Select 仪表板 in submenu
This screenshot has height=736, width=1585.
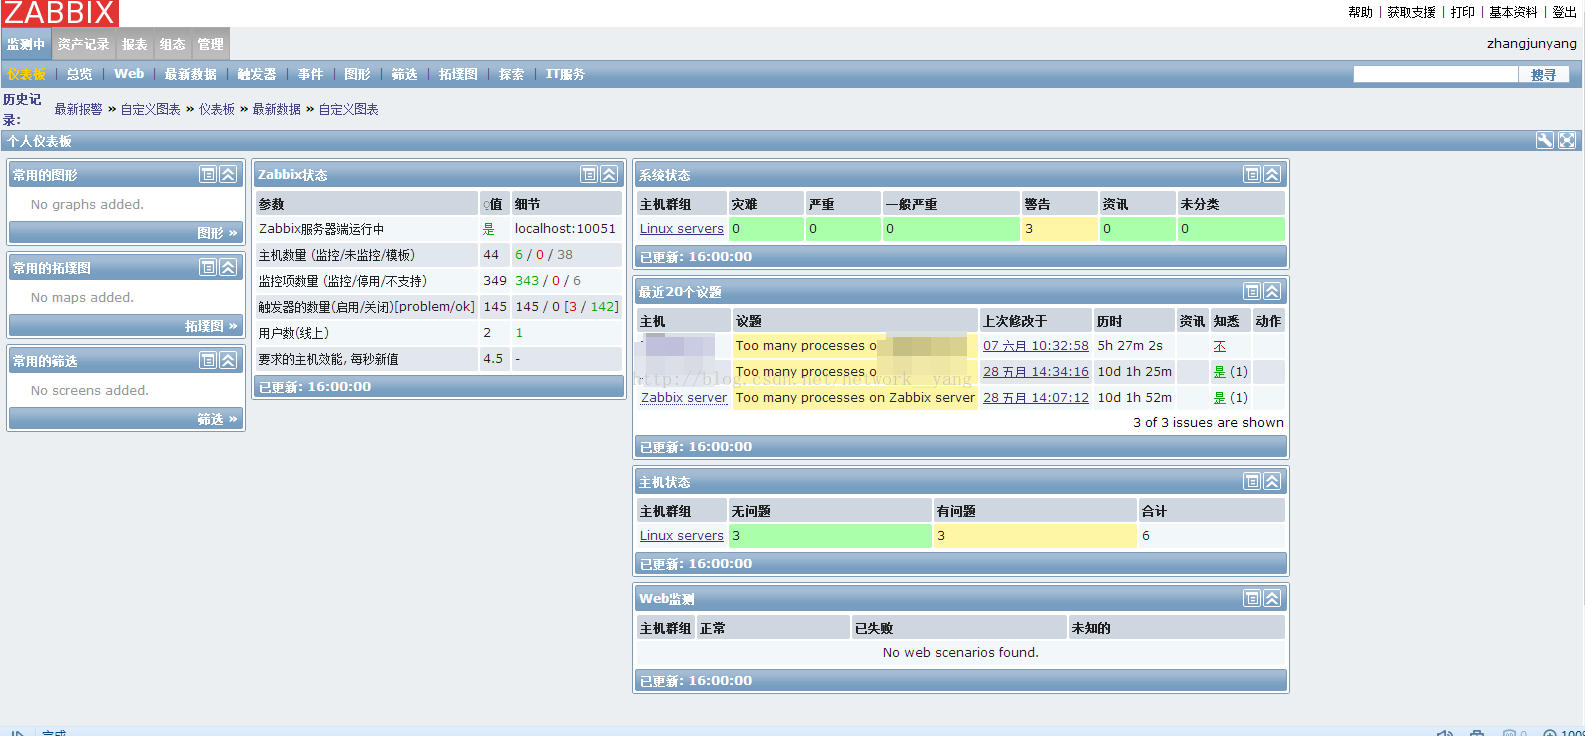(x=27, y=74)
